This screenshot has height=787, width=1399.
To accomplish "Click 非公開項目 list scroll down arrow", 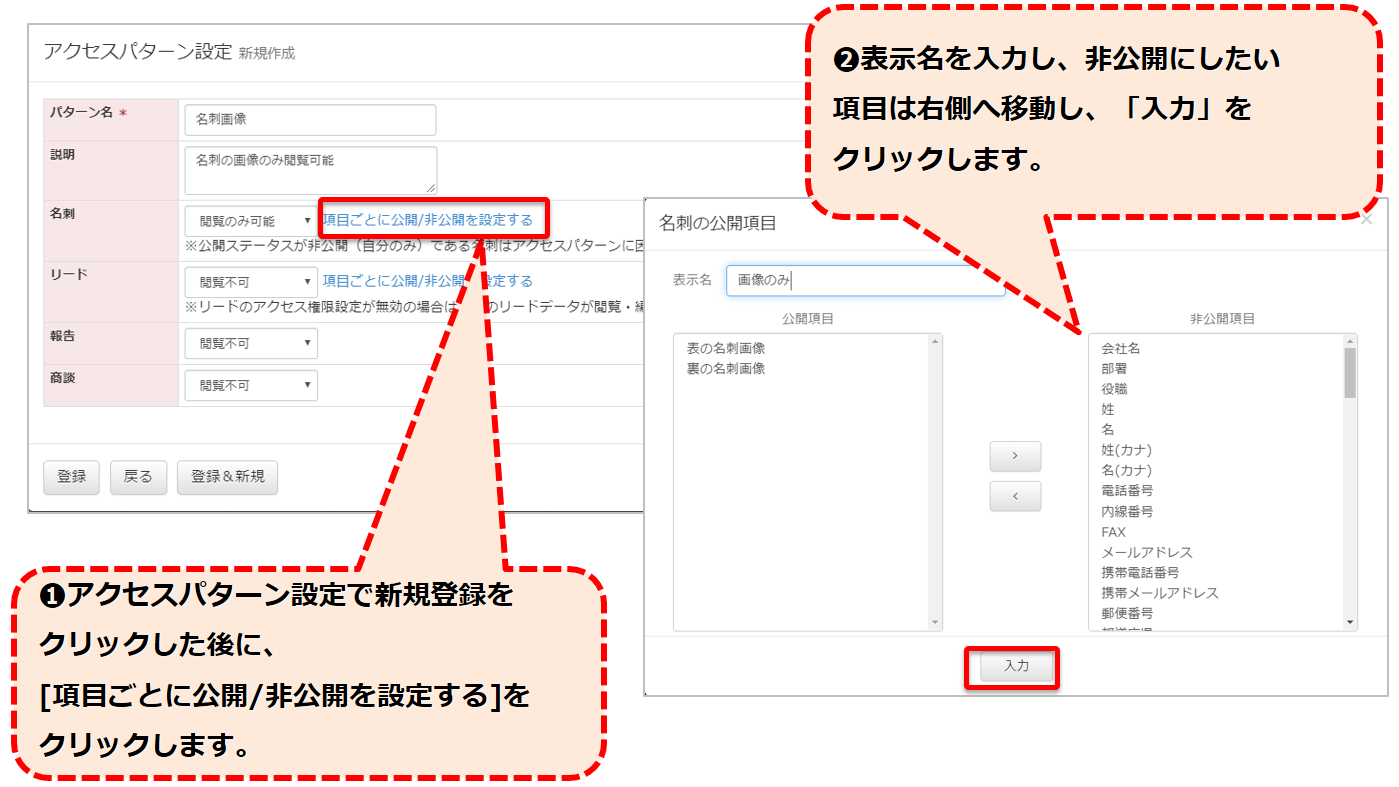I will tap(1350, 623).
